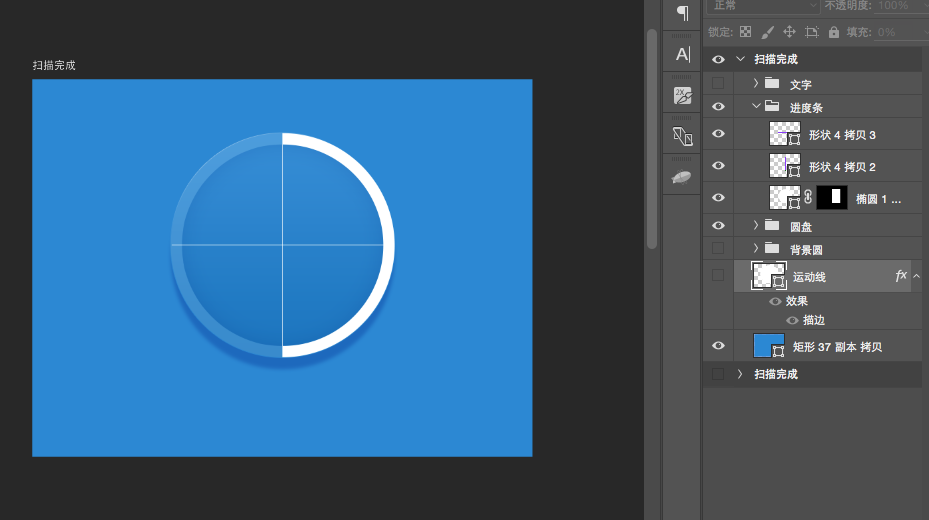Lock all padlock icon
The width and height of the screenshot is (929, 520).
tap(834, 32)
